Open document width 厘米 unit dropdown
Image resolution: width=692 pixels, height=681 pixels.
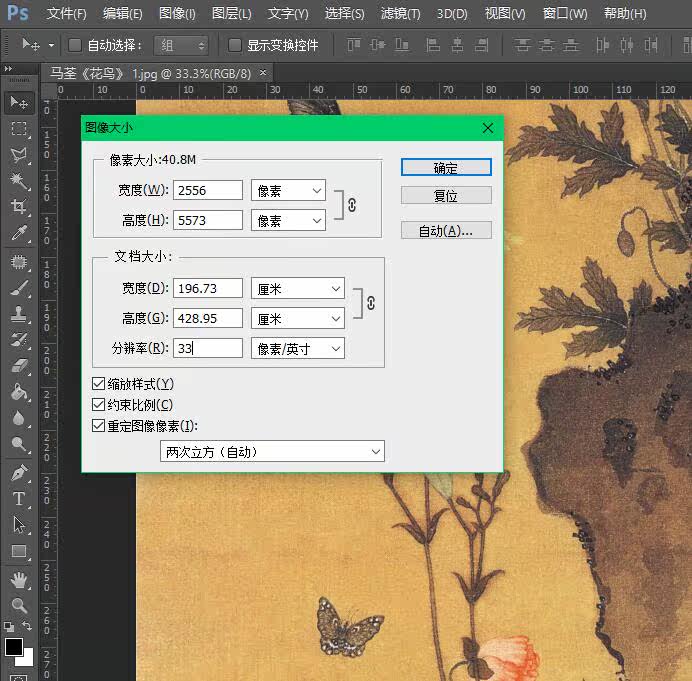(x=298, y=289)
